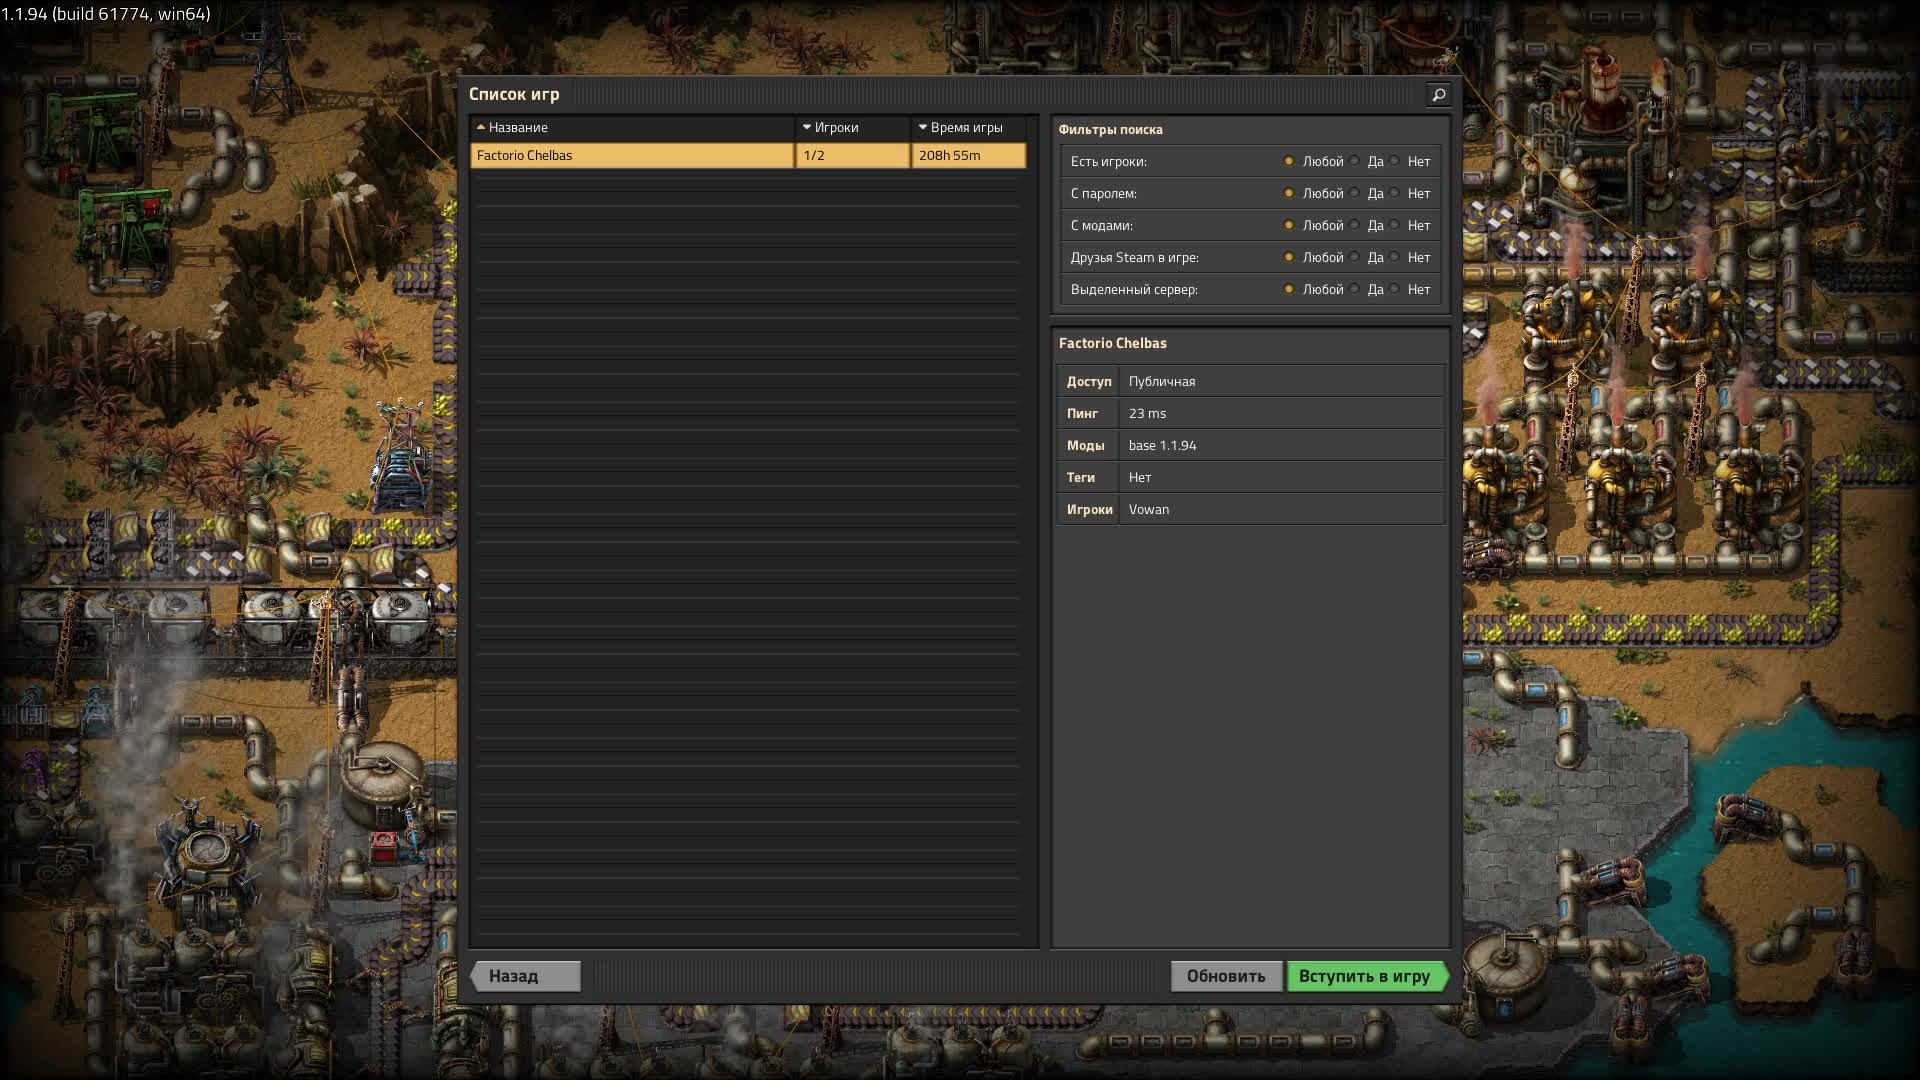Sort servers by the Игроки header
Viewport: 1920px width, 1080px height.
tap(835, 128)
